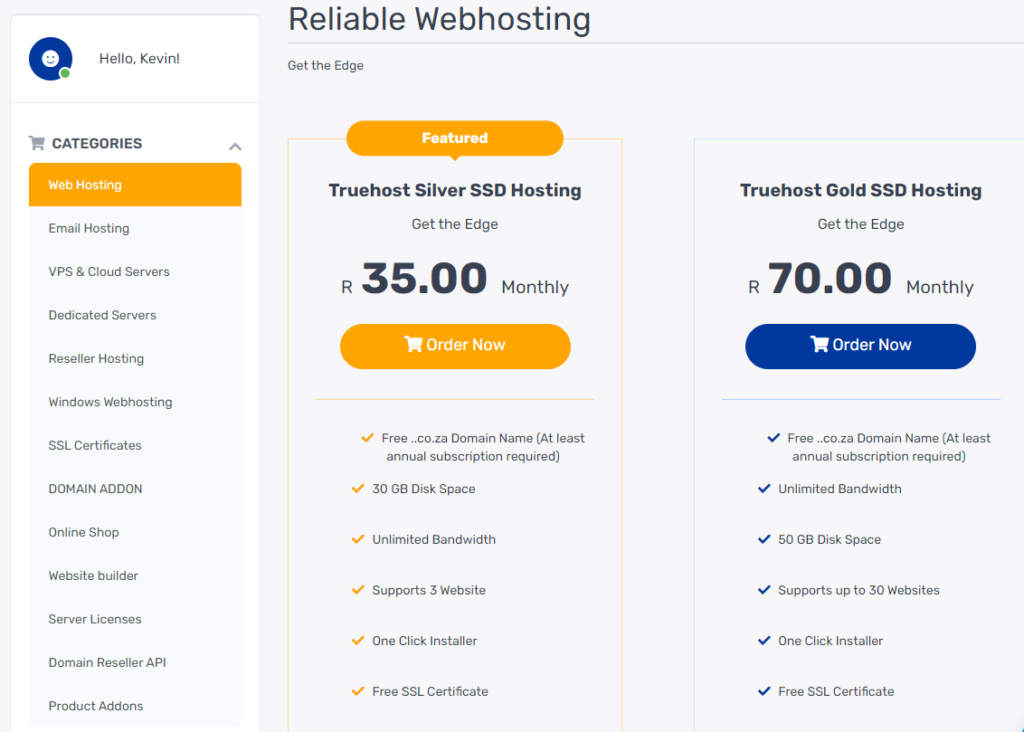
Task: Click the shopping cart icon beside Categories
Action: pos(37,143)
